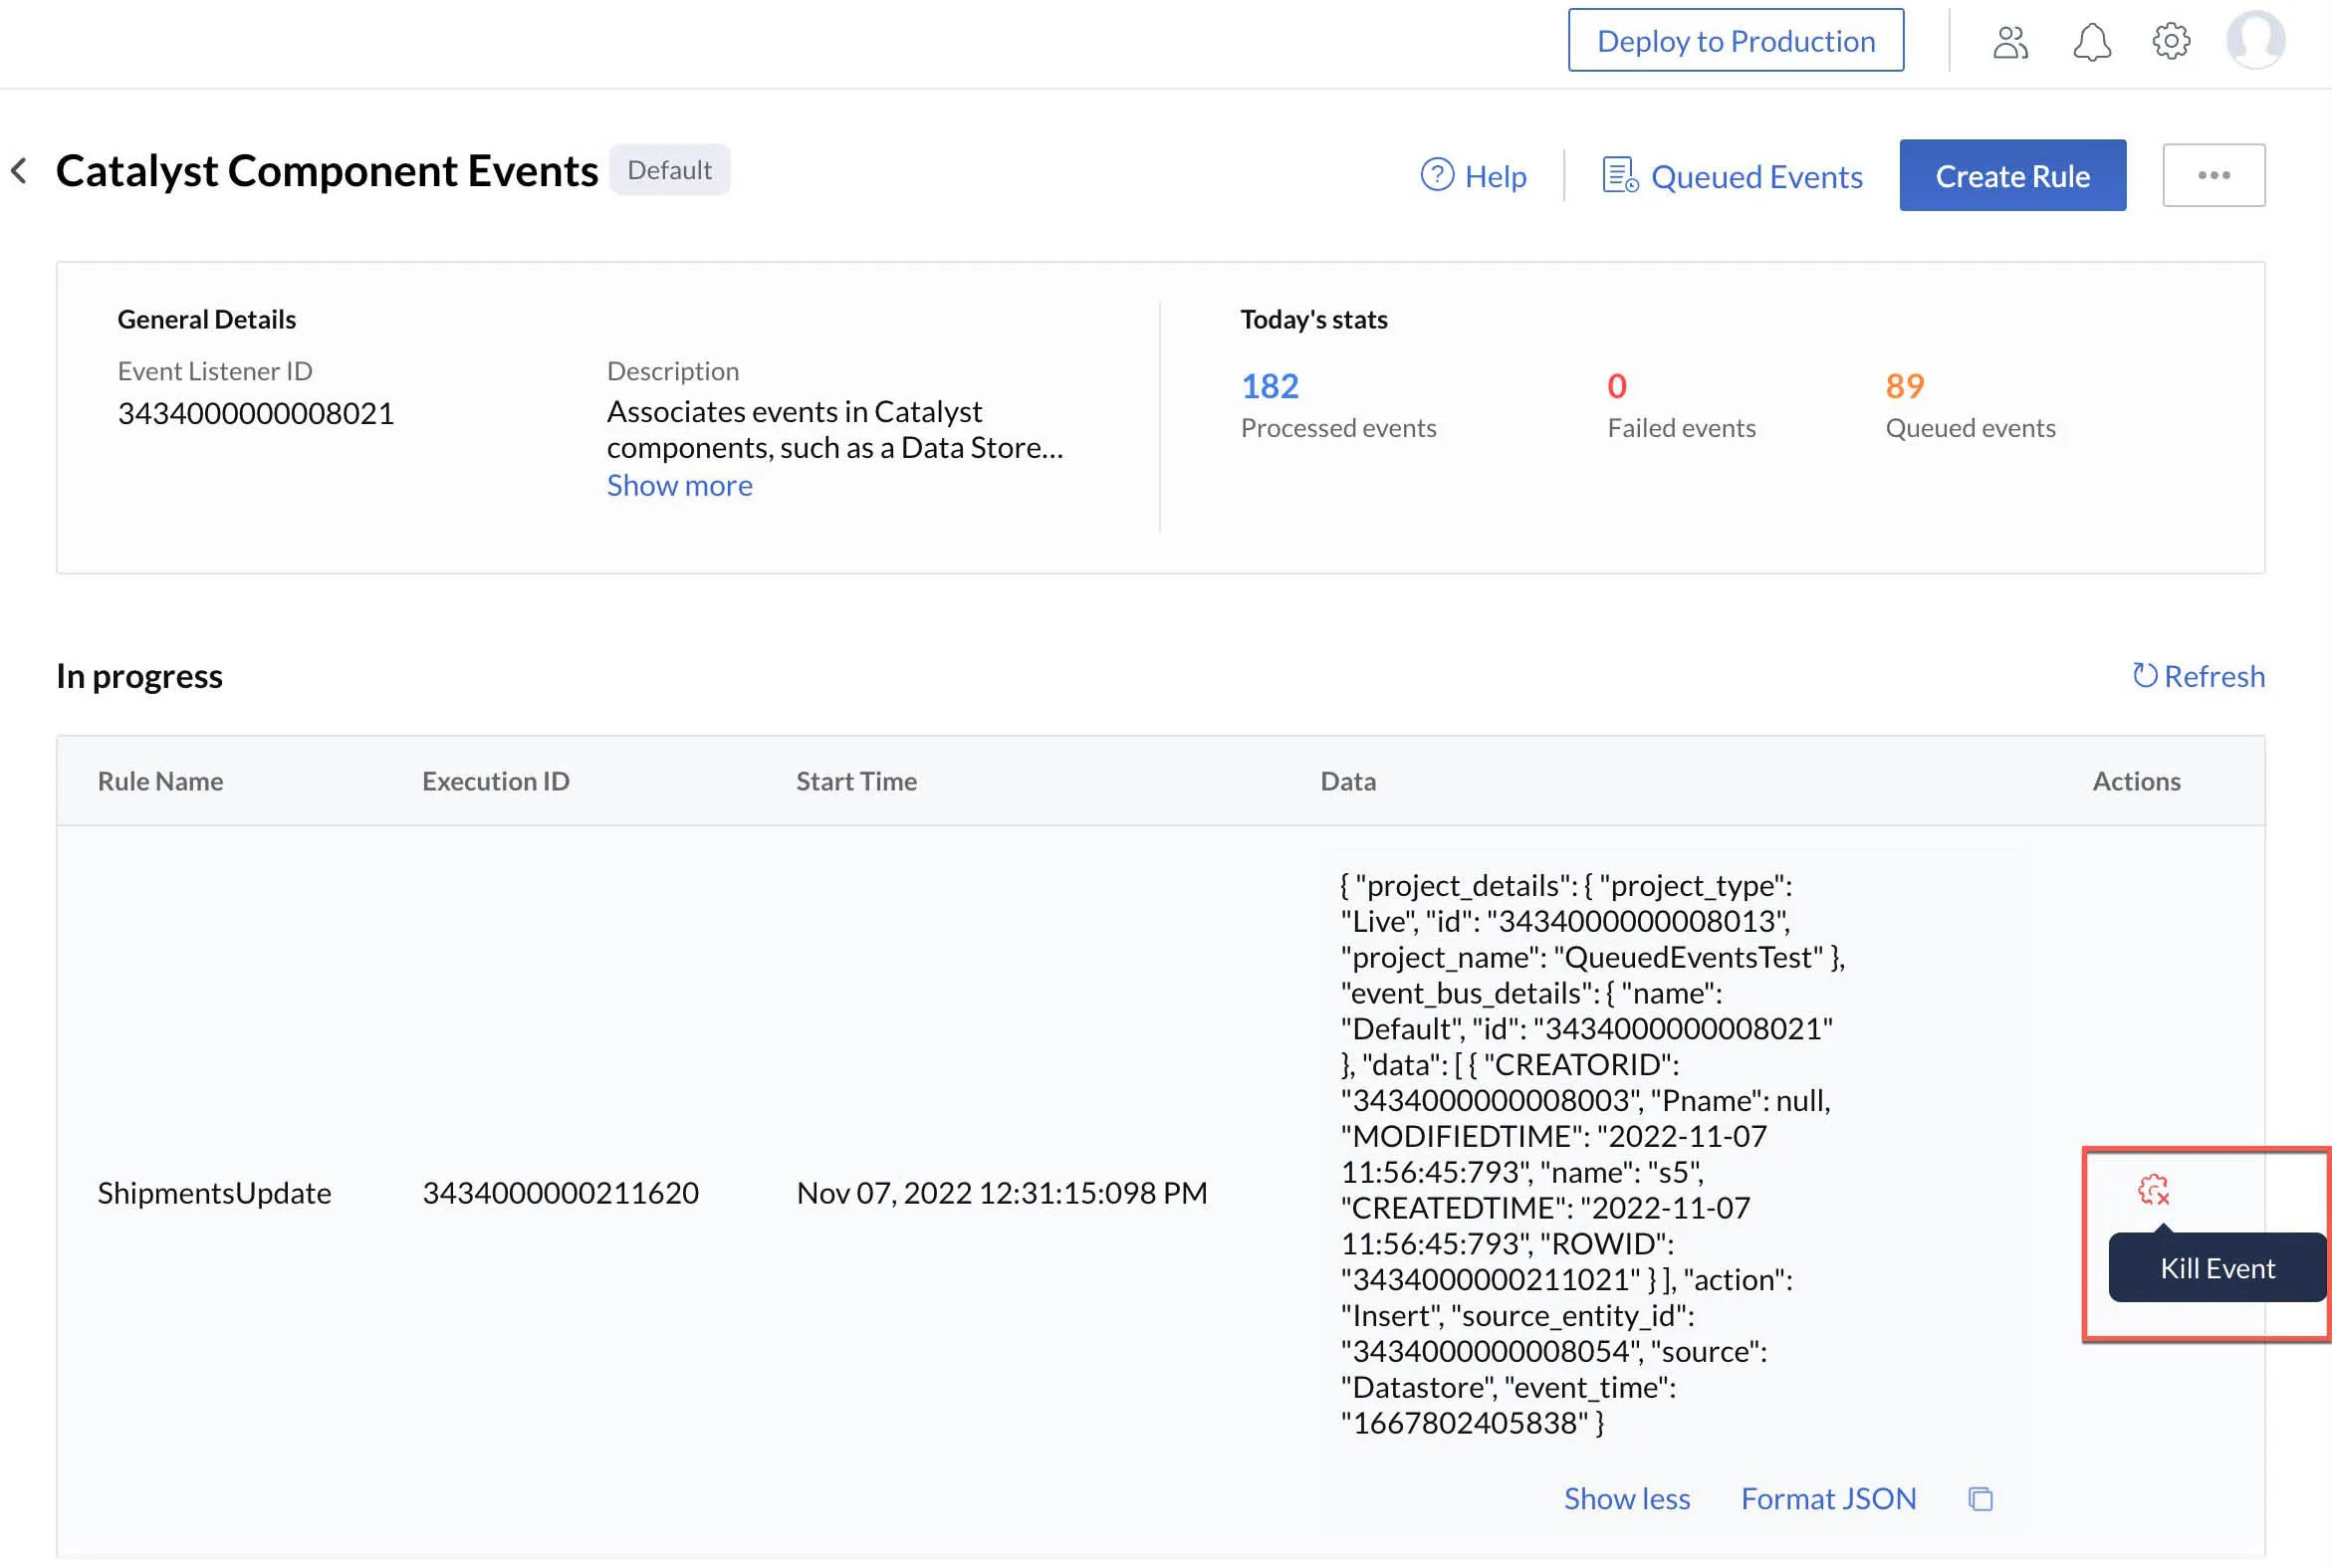Click the description text about Catalyst components
The height and width of the screenshot is (1568, 2332).
point(835,429)
